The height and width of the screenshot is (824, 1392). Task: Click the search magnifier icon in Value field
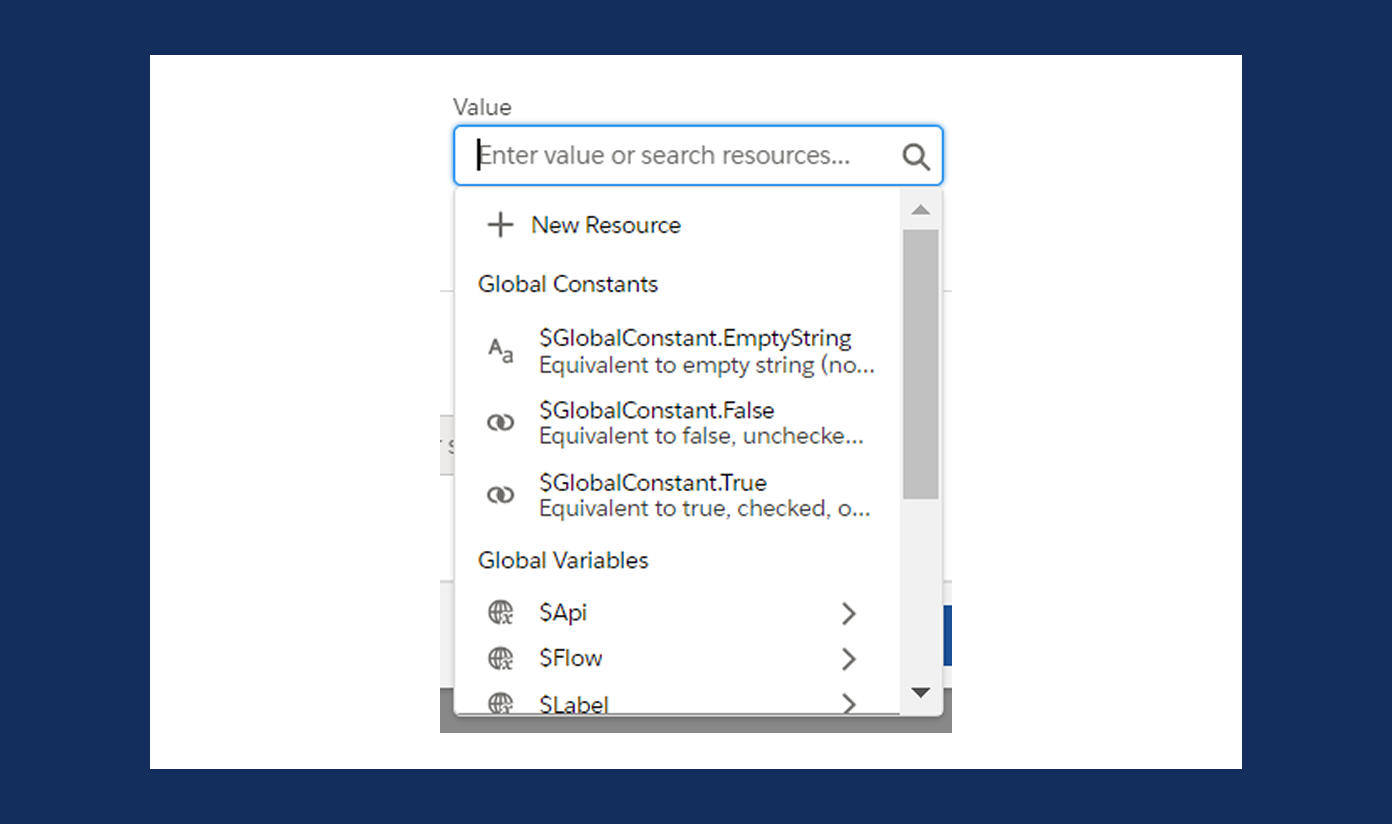[x=916, y=156]
